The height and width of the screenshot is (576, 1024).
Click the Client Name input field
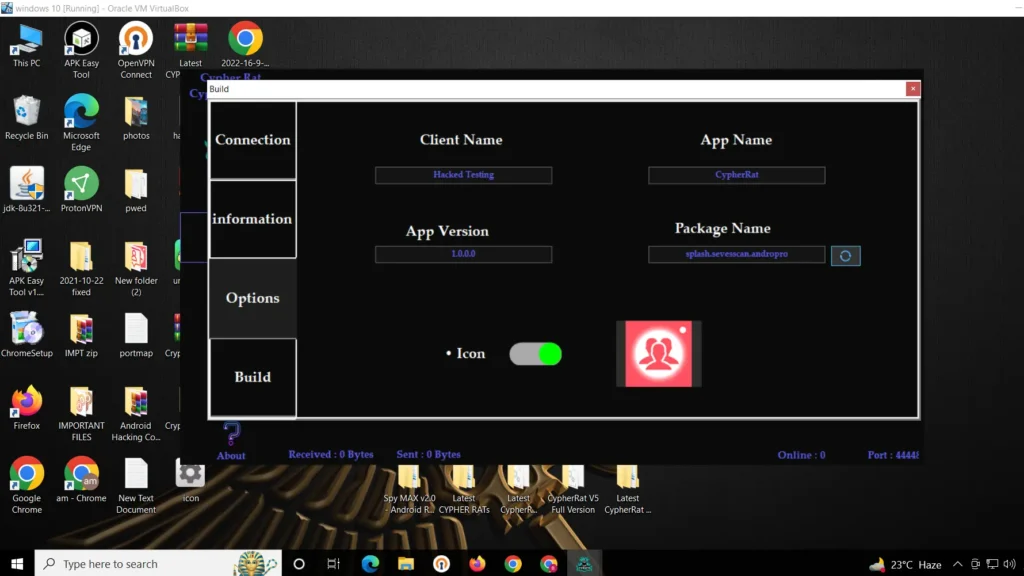click(x=463, y=175)
